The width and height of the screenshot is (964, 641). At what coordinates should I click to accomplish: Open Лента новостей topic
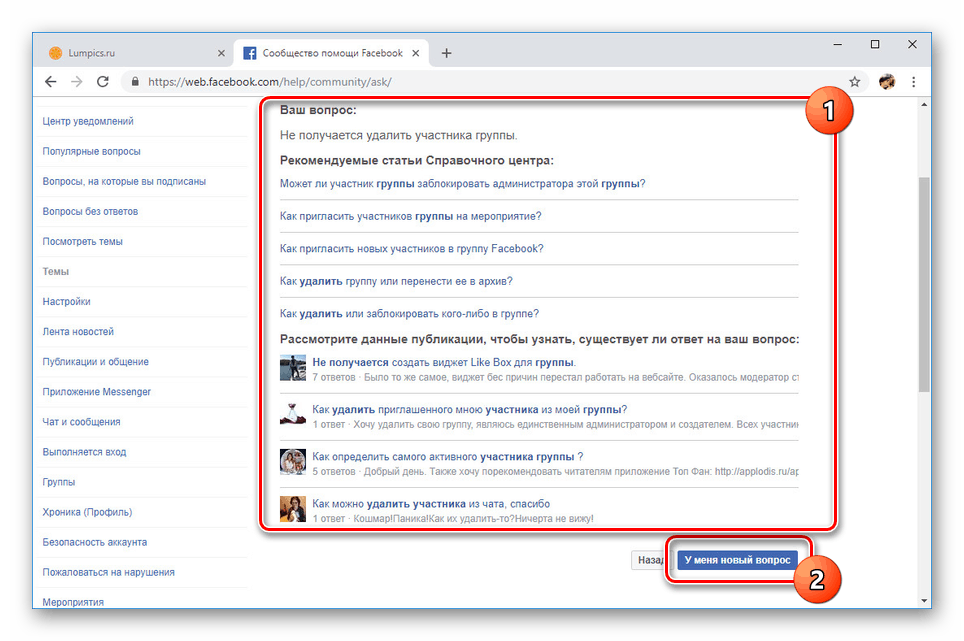click(78, 332)
